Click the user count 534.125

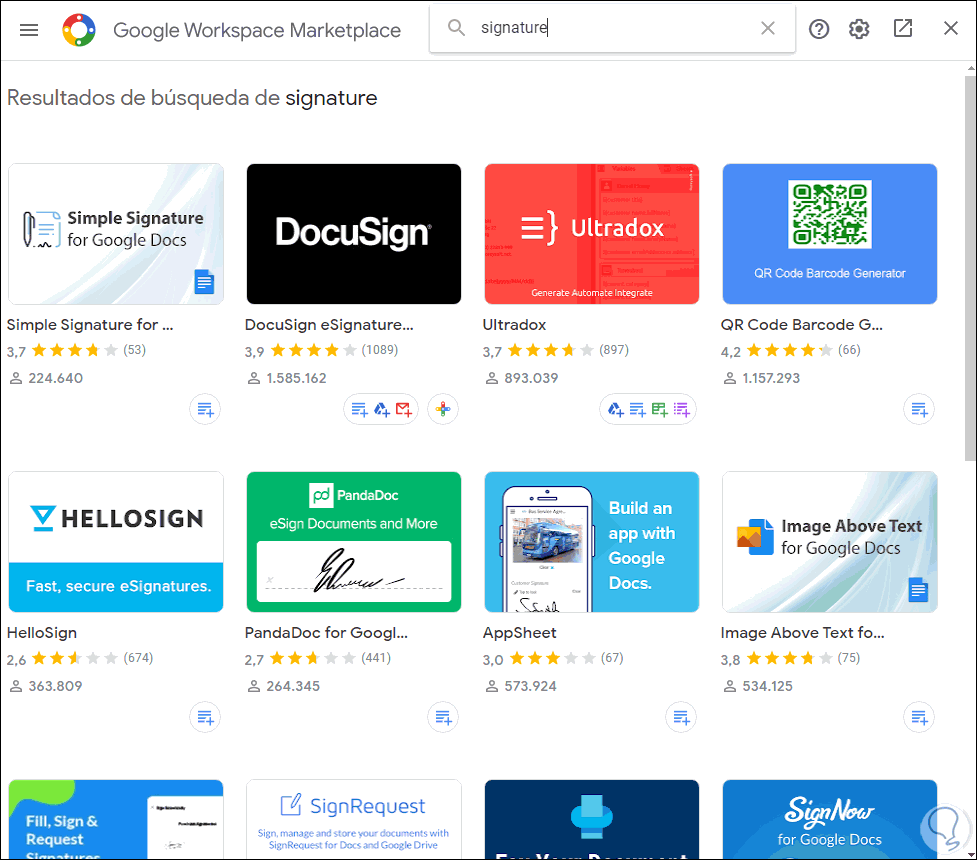pyautogui.click(x=768, y=686)
